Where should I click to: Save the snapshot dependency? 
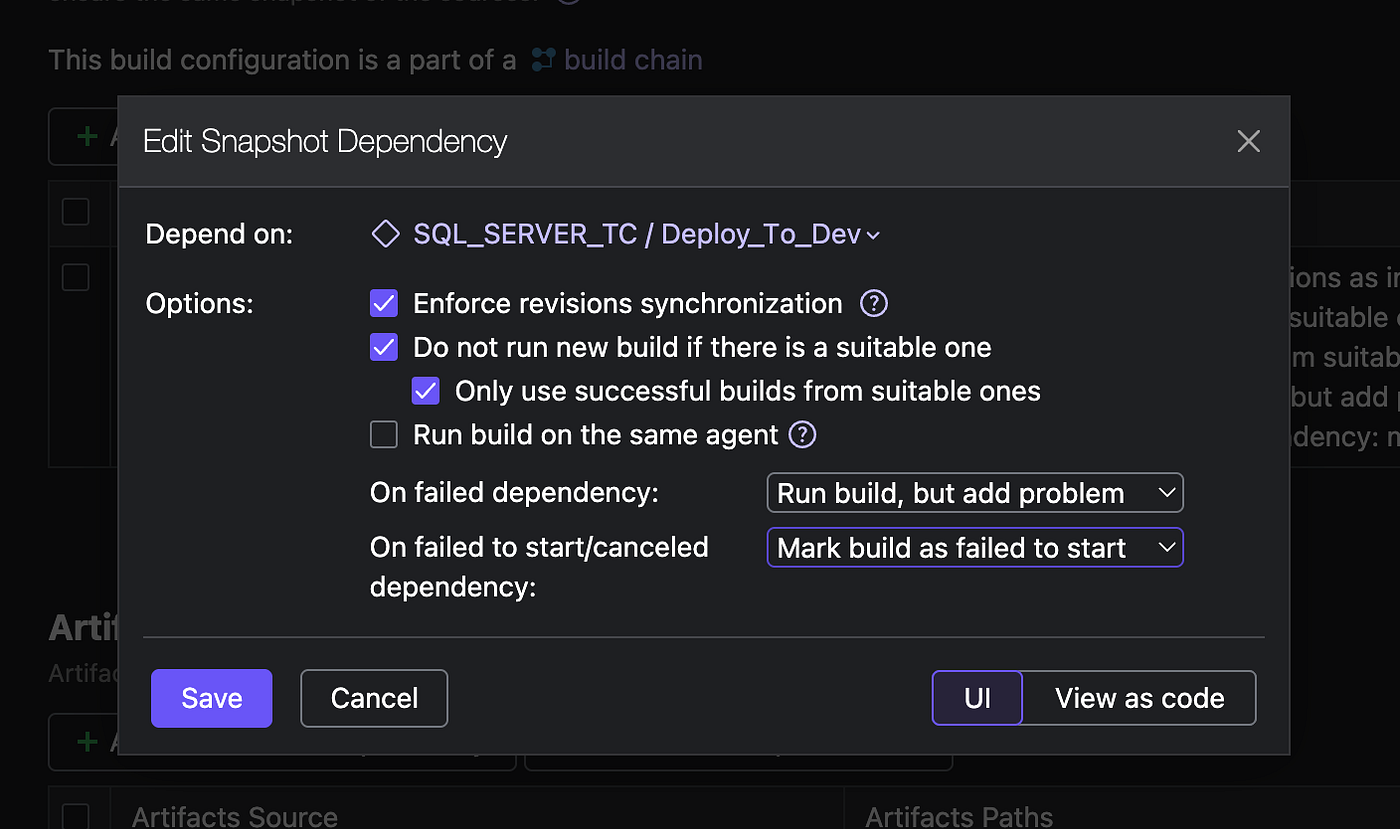pyautogui.click(x=212, y=698)
